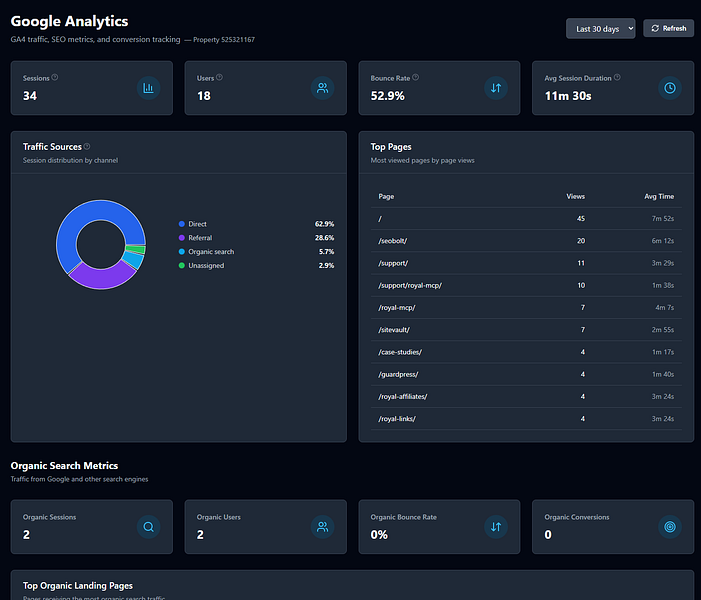Click the Bounce Rate value 52.9%
The width and height of the screenshot is (701, 600).
[388, 96]
